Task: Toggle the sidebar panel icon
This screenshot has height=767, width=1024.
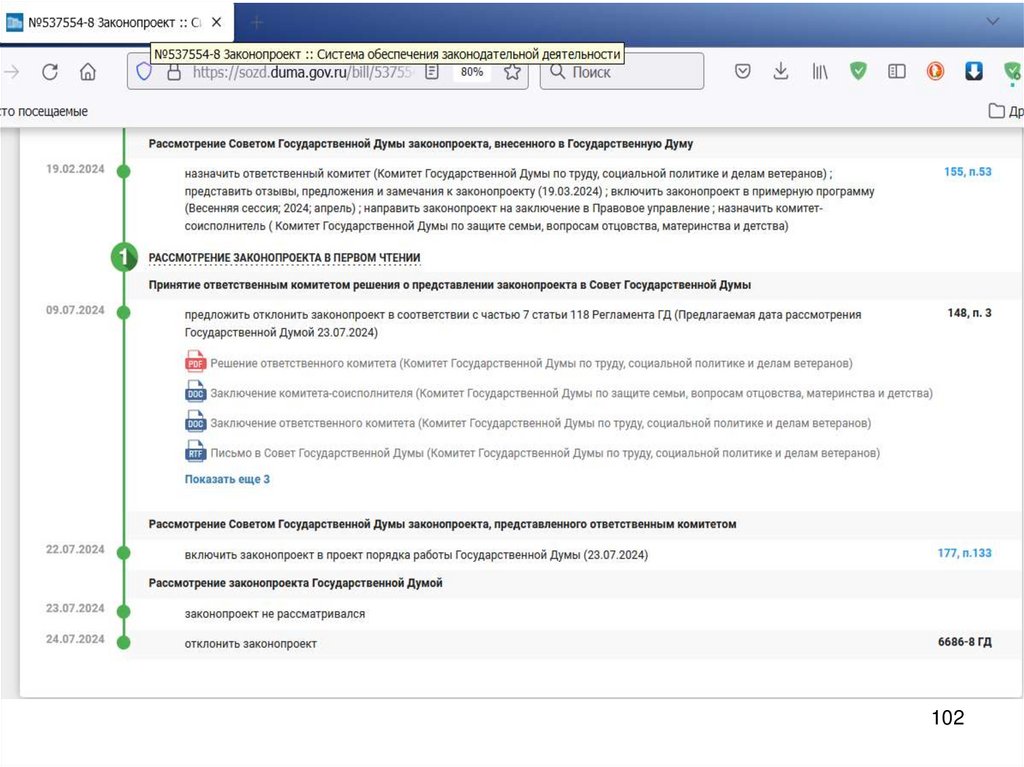Action: click(897, 71)
